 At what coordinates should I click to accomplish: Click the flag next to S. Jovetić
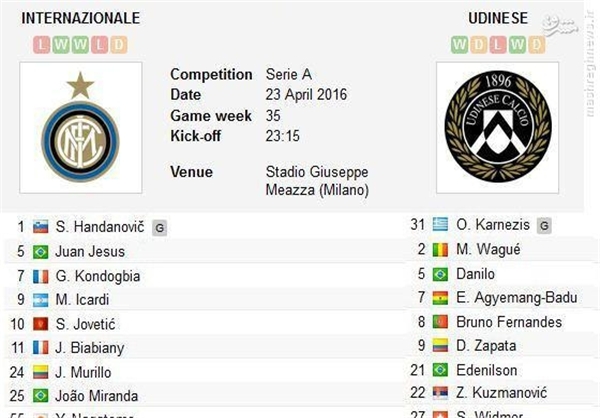pyautogui.click(x=41, y=323)
